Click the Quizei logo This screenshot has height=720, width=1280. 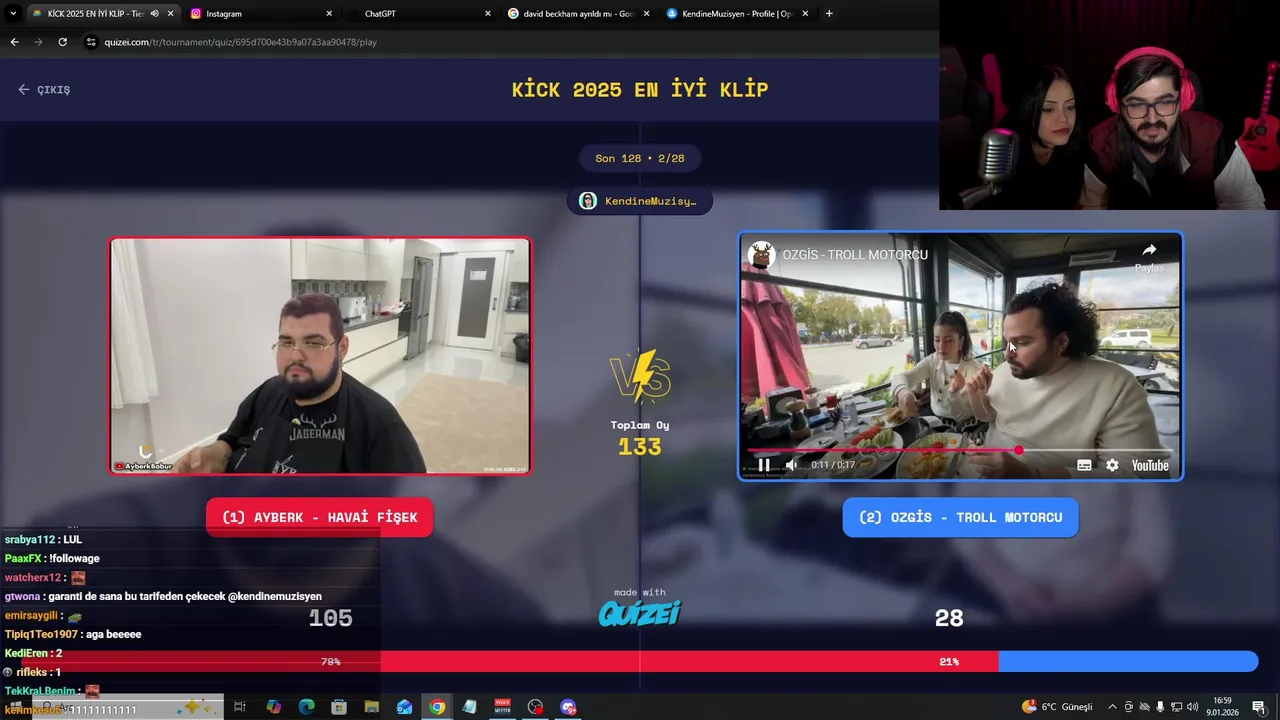(x=640, y=612)
